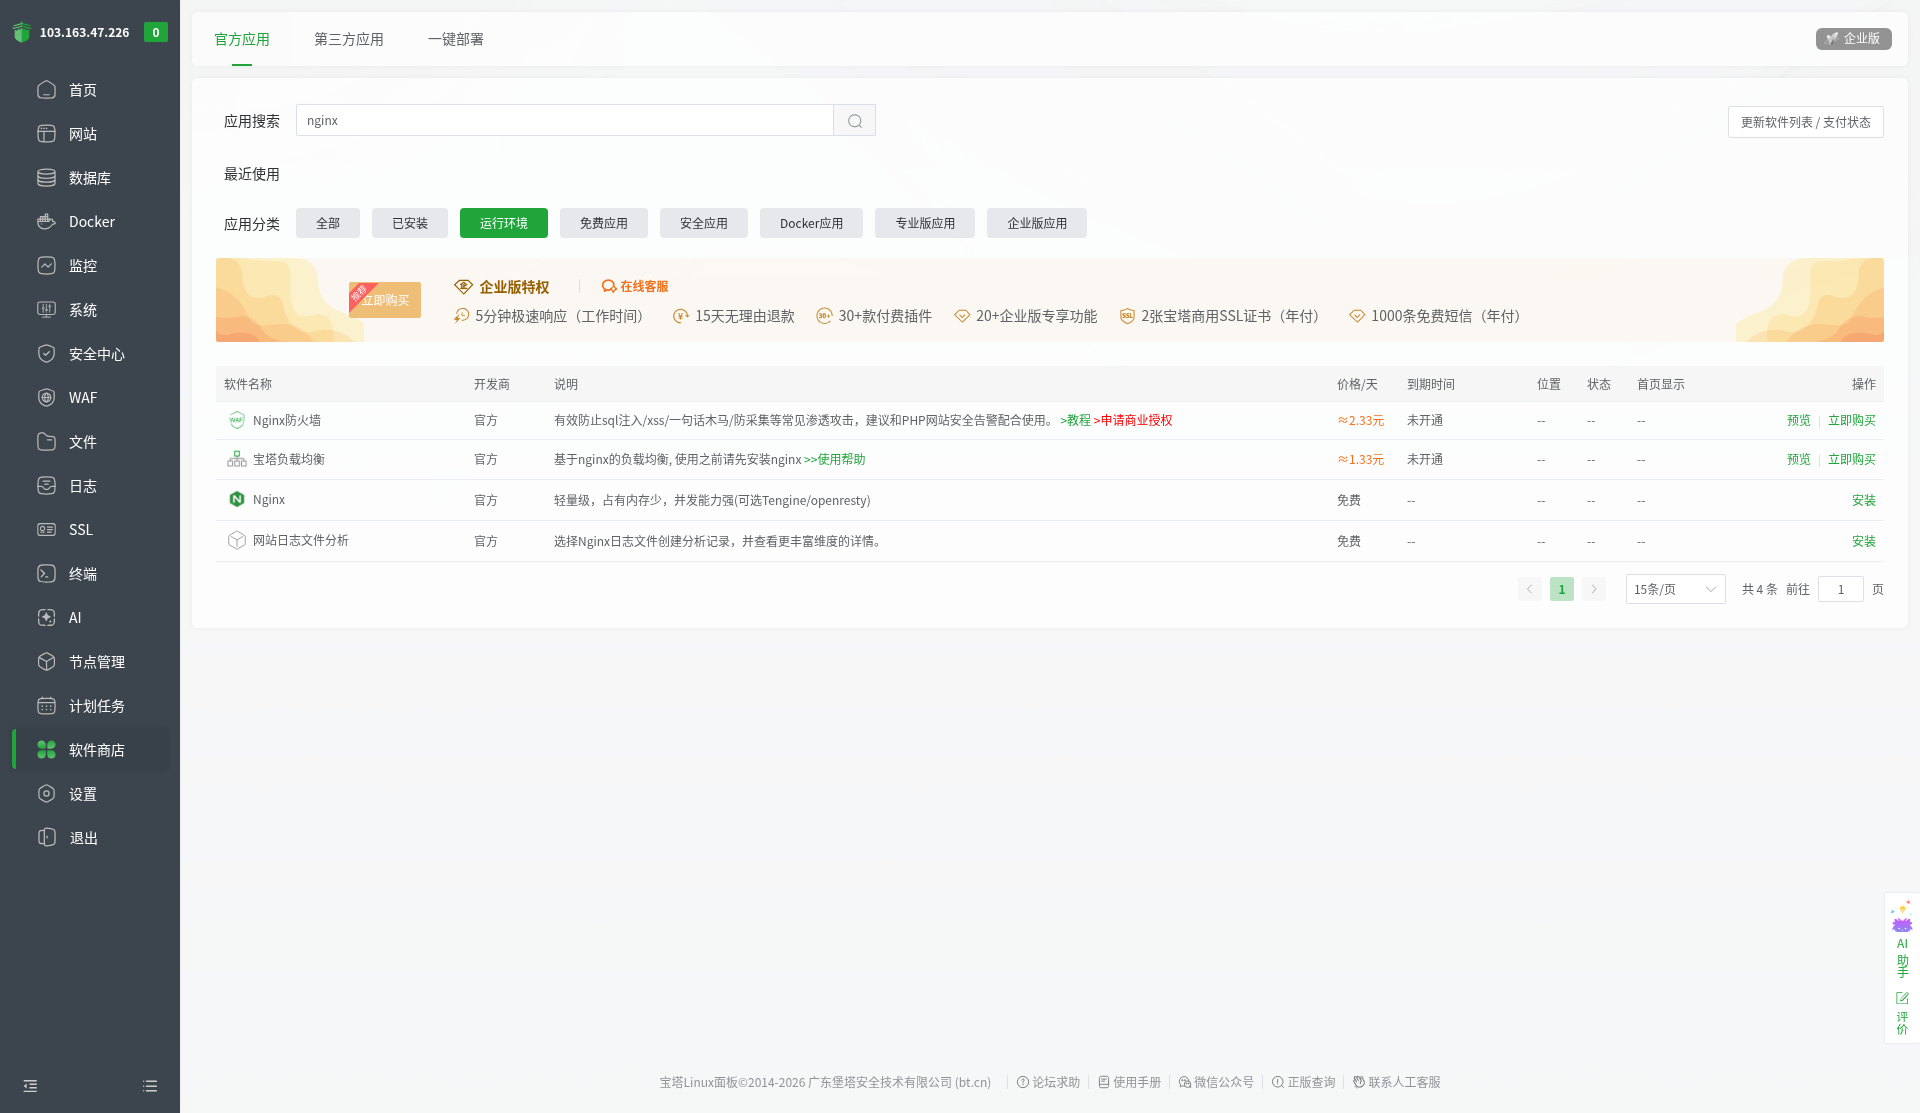This screenshot has height=1113, width=1920.
Task: Select the 官方应用 tab
Action: (x=242, y=40)
